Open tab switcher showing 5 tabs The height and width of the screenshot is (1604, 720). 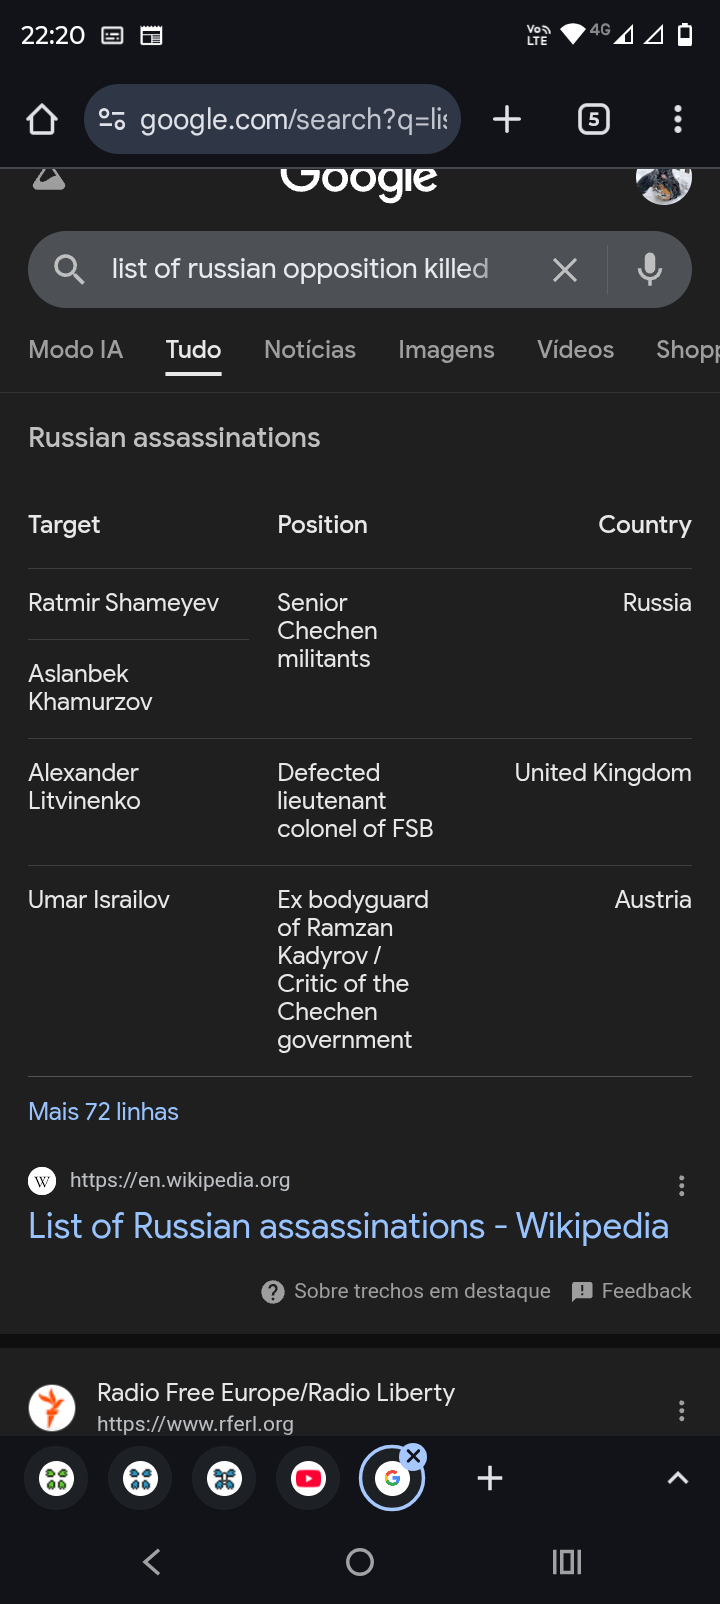tap(594, 120)
